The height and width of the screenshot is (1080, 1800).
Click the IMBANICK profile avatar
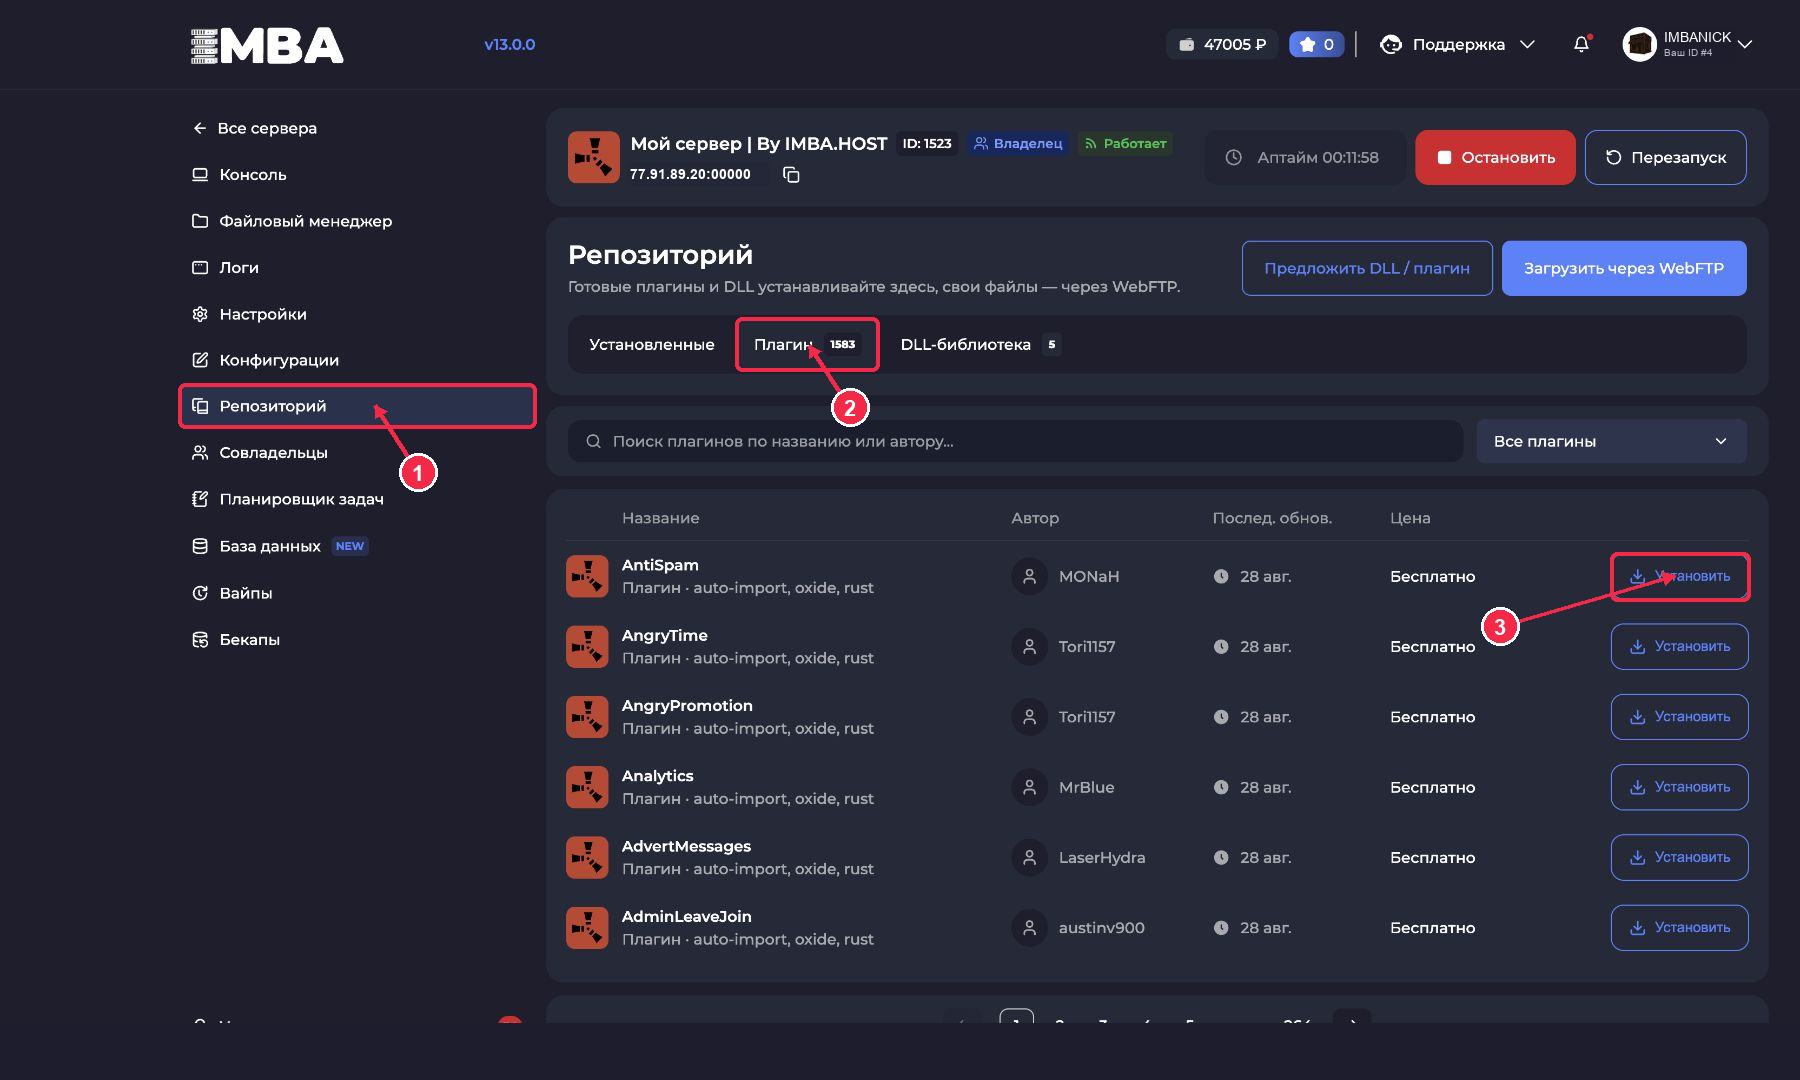1639,44
